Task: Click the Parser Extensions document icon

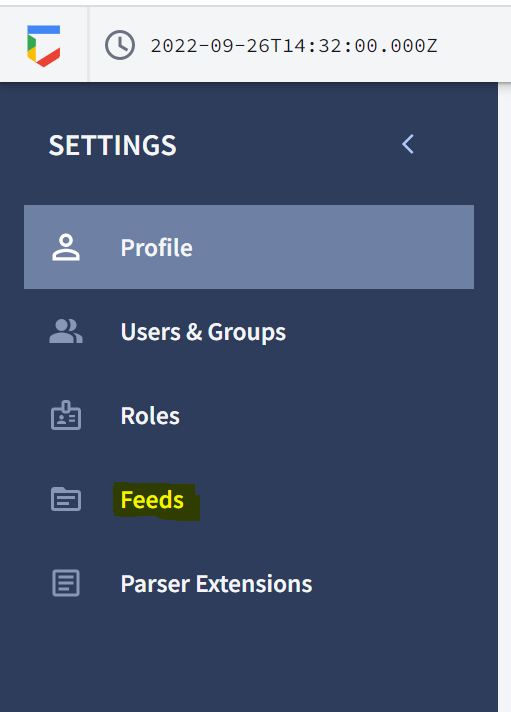Action: tap(66, 583)
